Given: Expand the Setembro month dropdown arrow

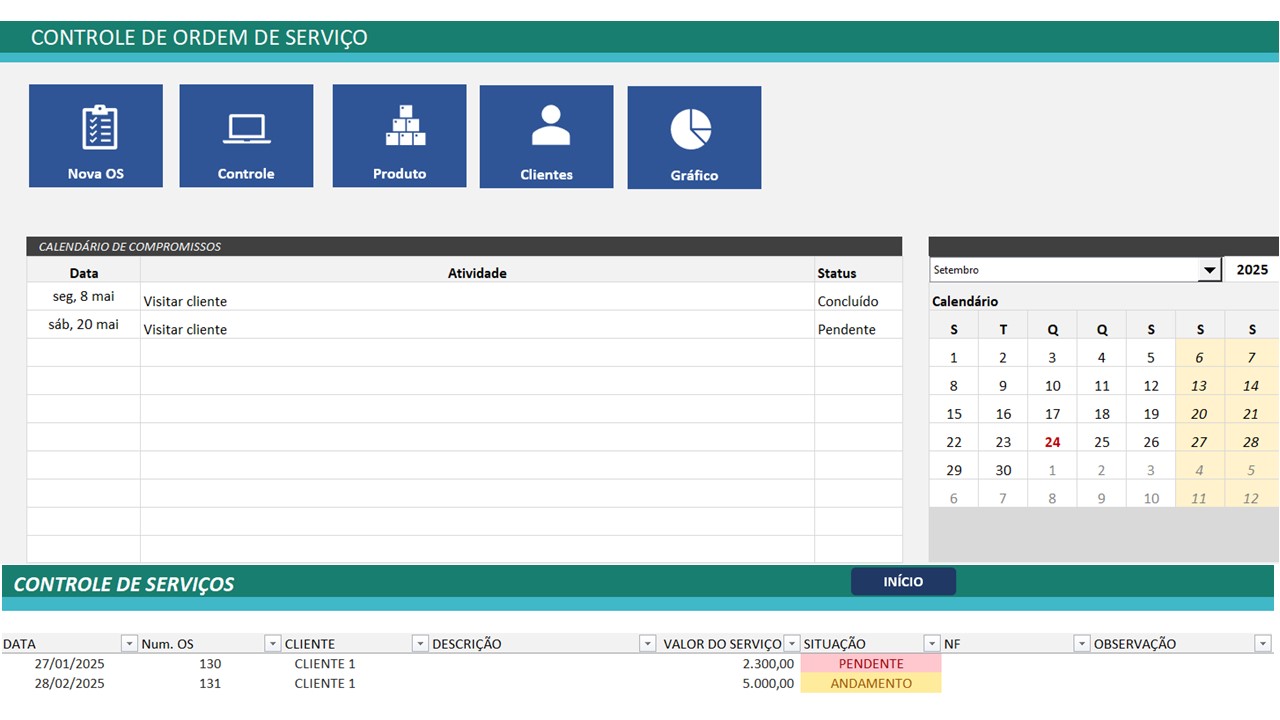Looking at the screenshot, I should (x=1210, y=270).
